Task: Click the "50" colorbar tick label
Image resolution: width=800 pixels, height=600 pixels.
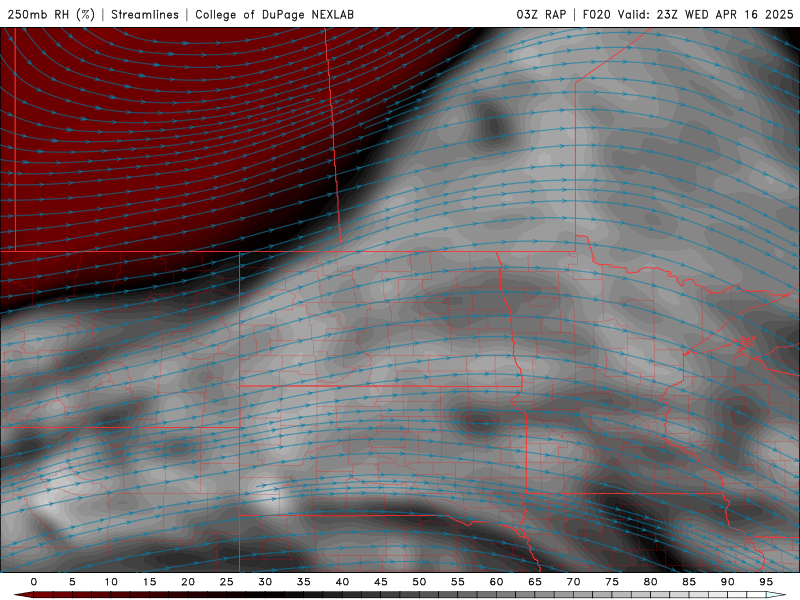Action: 419,582
